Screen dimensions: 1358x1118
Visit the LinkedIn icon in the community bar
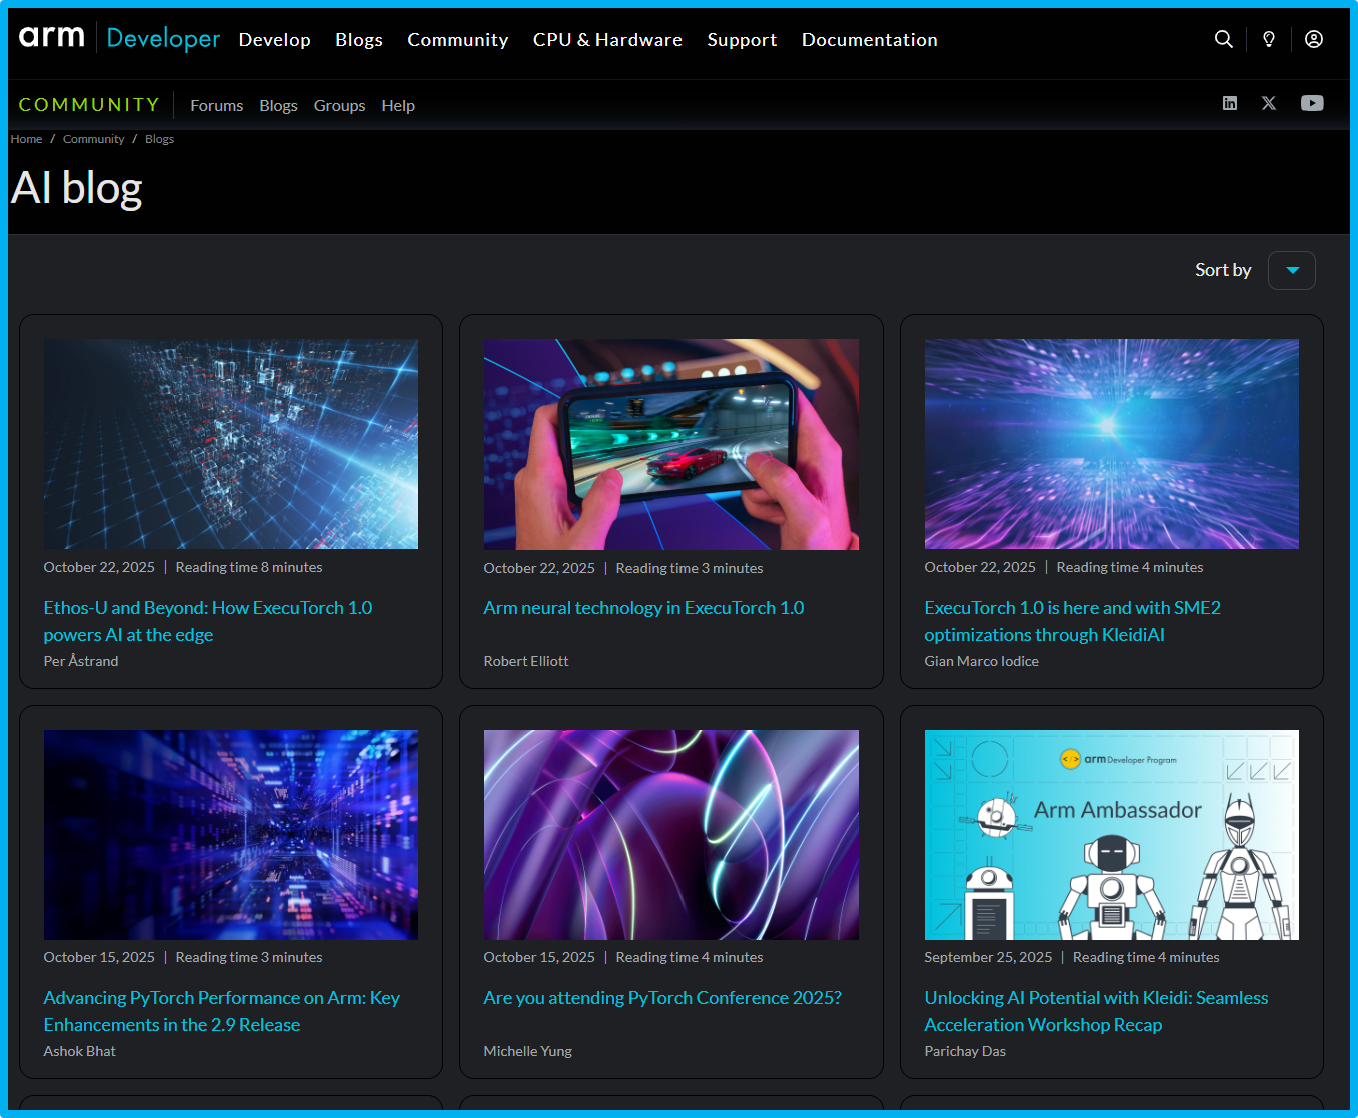(1230, 103)
